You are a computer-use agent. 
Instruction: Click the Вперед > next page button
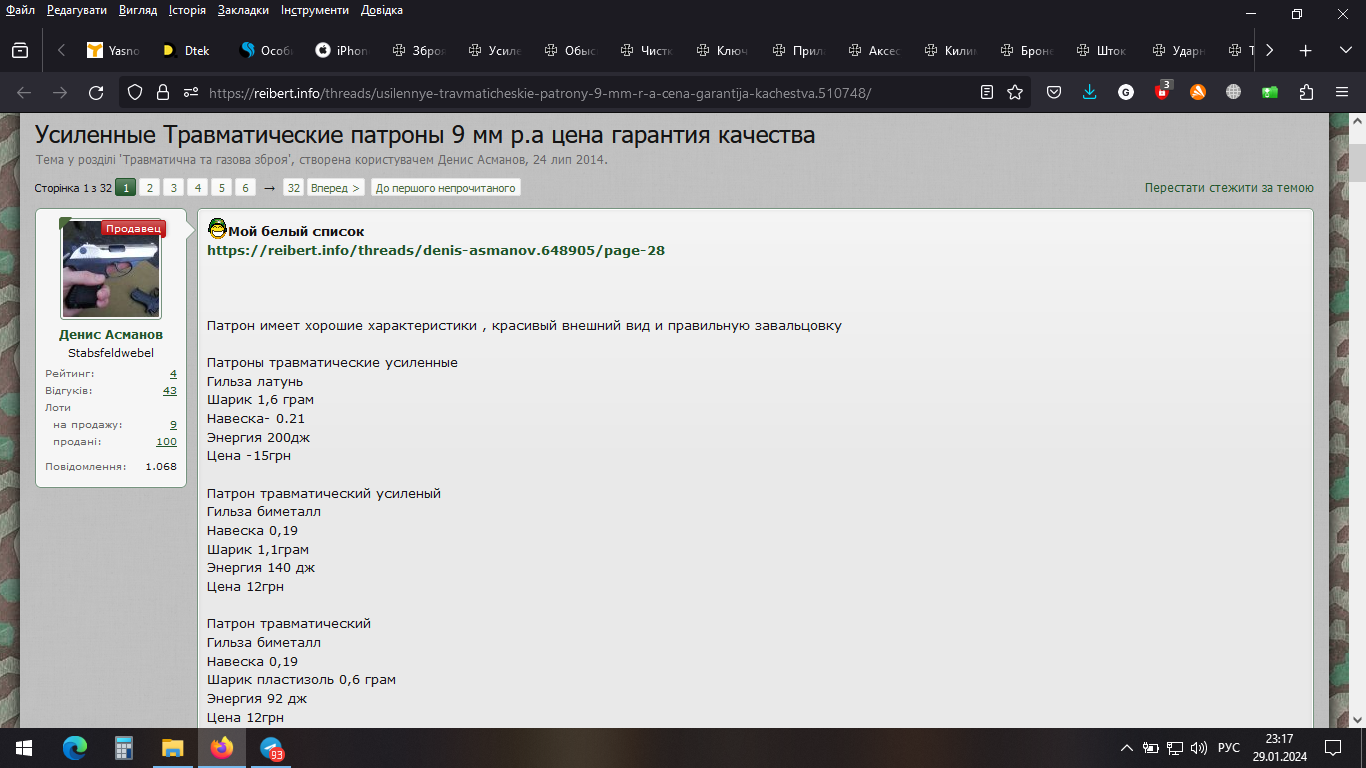click(335, 188)
